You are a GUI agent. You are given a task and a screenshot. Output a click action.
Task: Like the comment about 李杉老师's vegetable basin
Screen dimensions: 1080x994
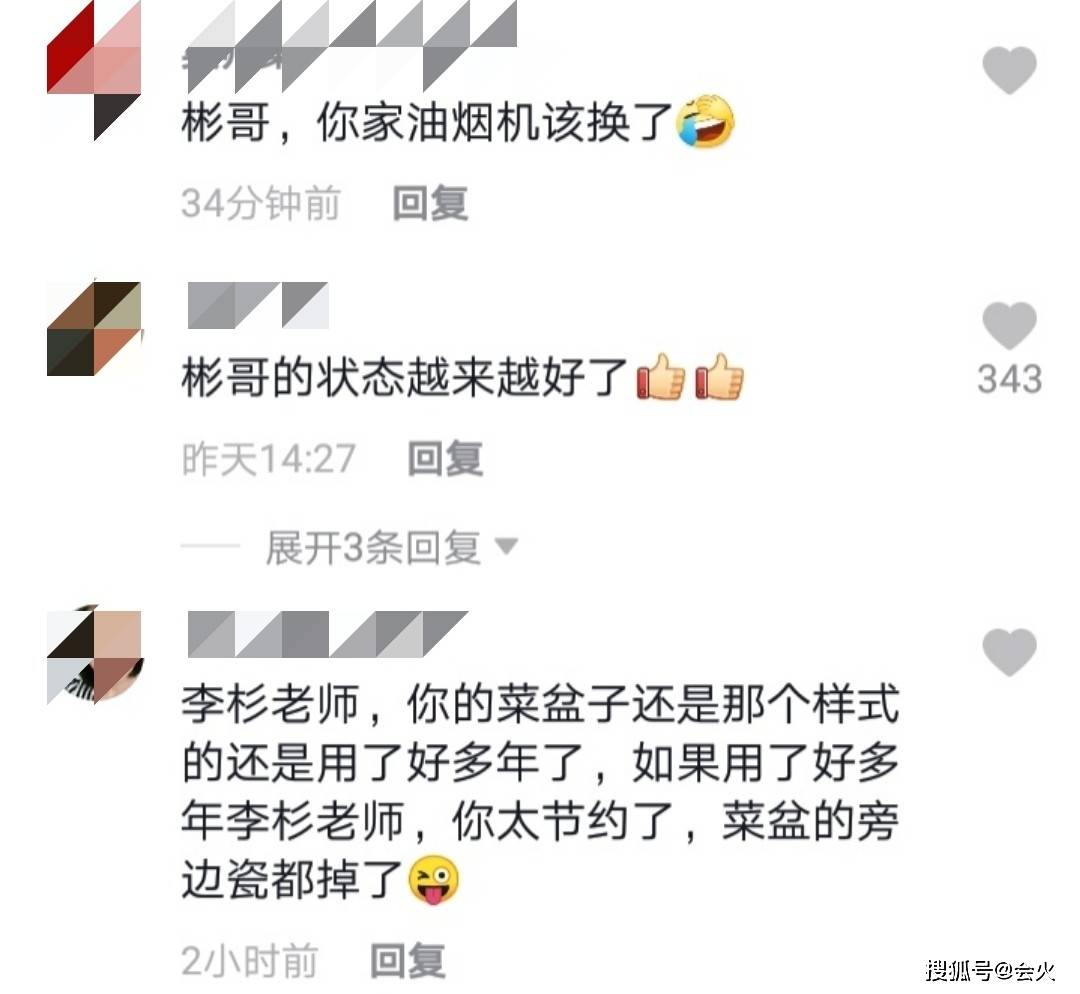pos(1009,652)
